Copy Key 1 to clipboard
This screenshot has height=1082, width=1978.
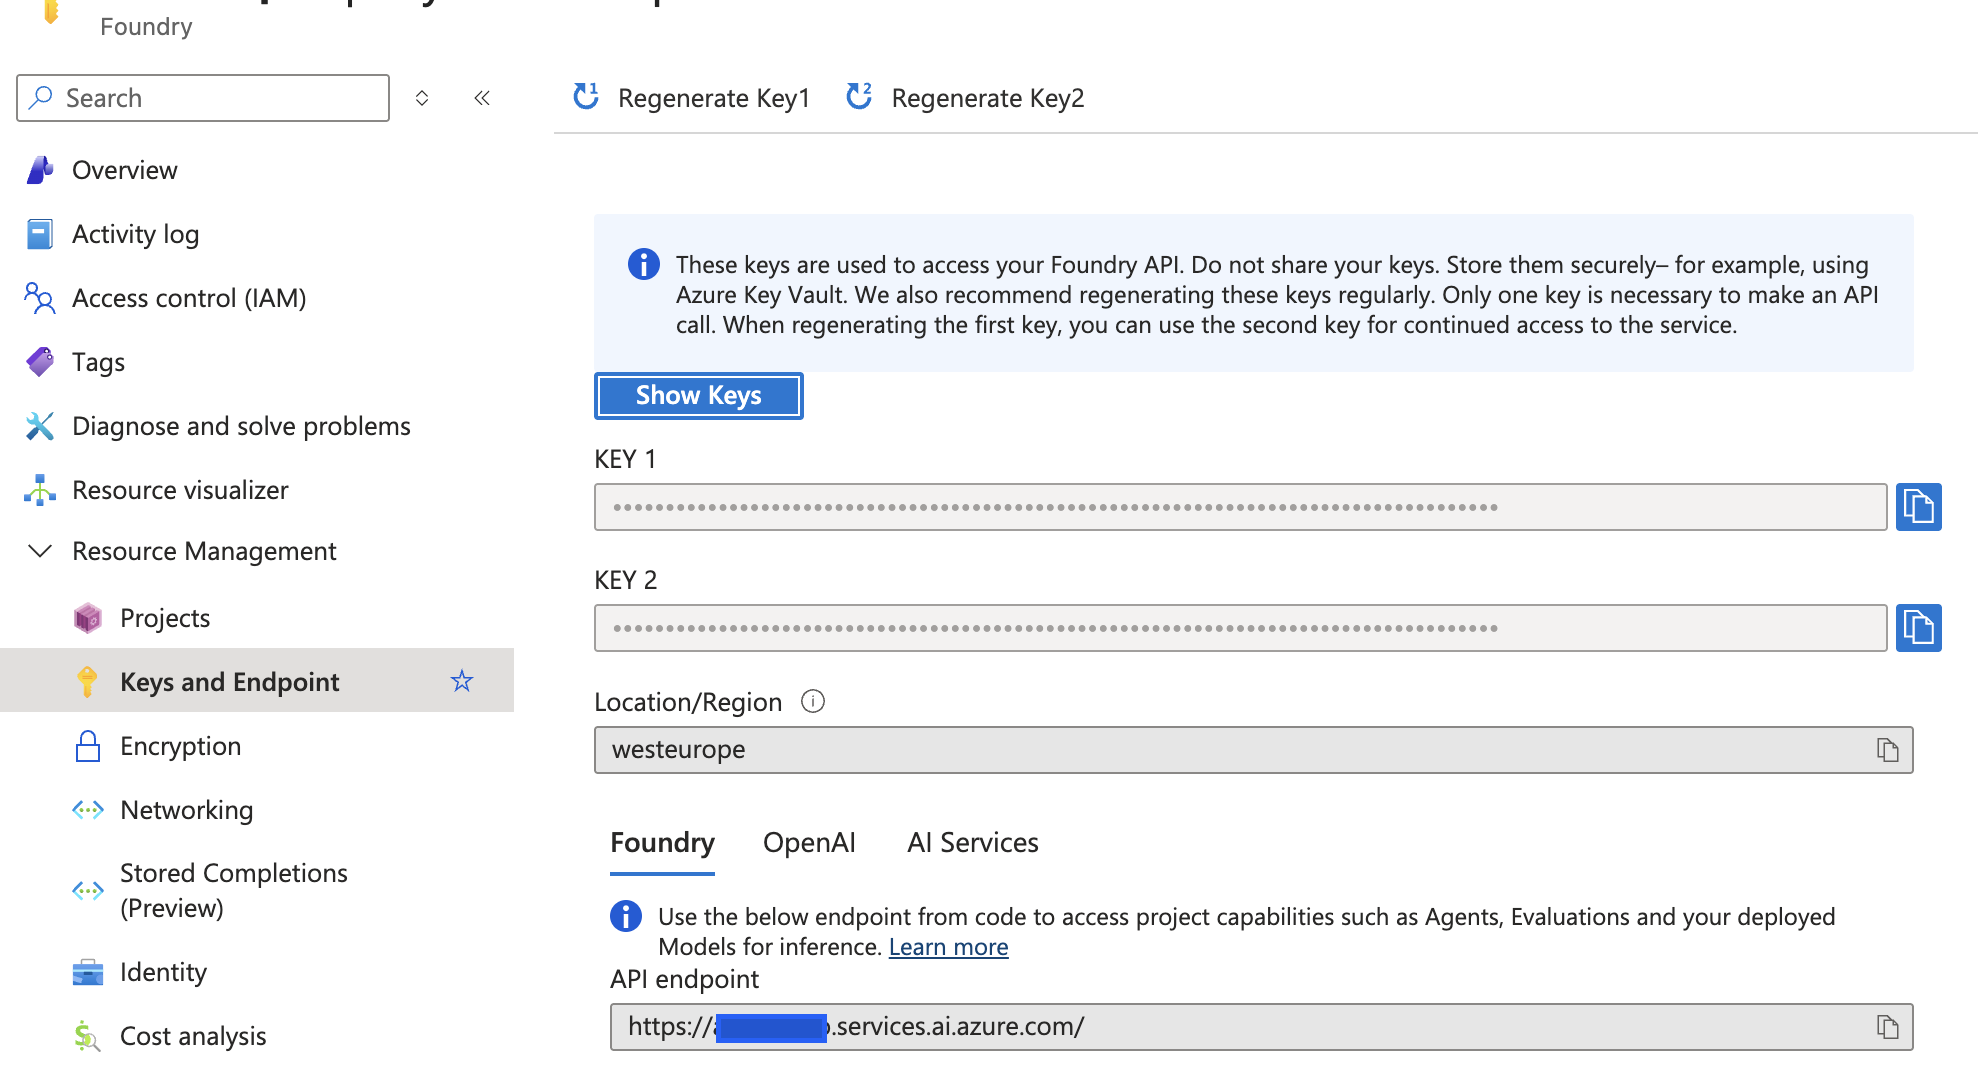(1918, 507)
